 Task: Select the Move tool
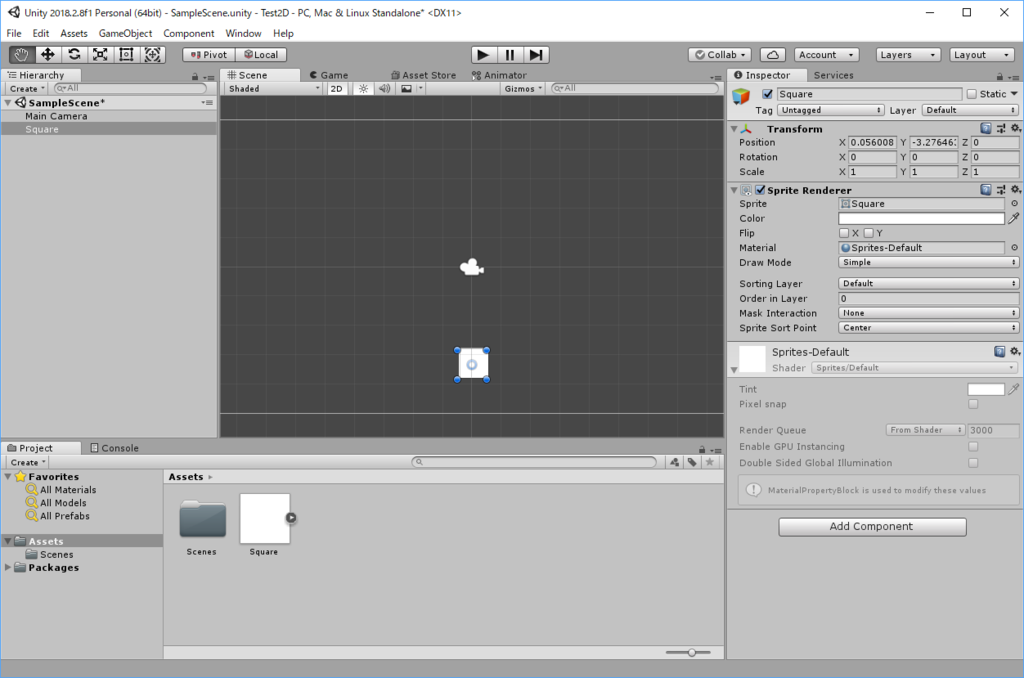pos(48,55)
